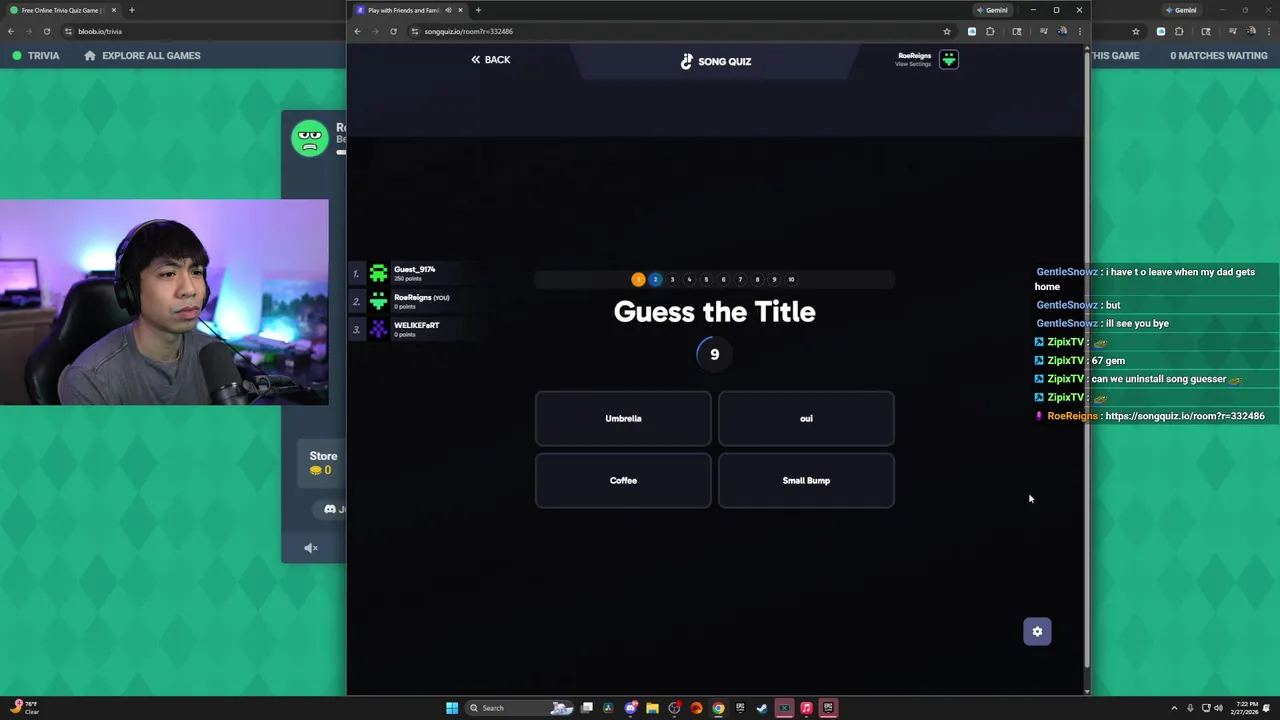Select round marker 1
Image resolution: width=1280 pixels, height=720 pixels.
[638, 279]
